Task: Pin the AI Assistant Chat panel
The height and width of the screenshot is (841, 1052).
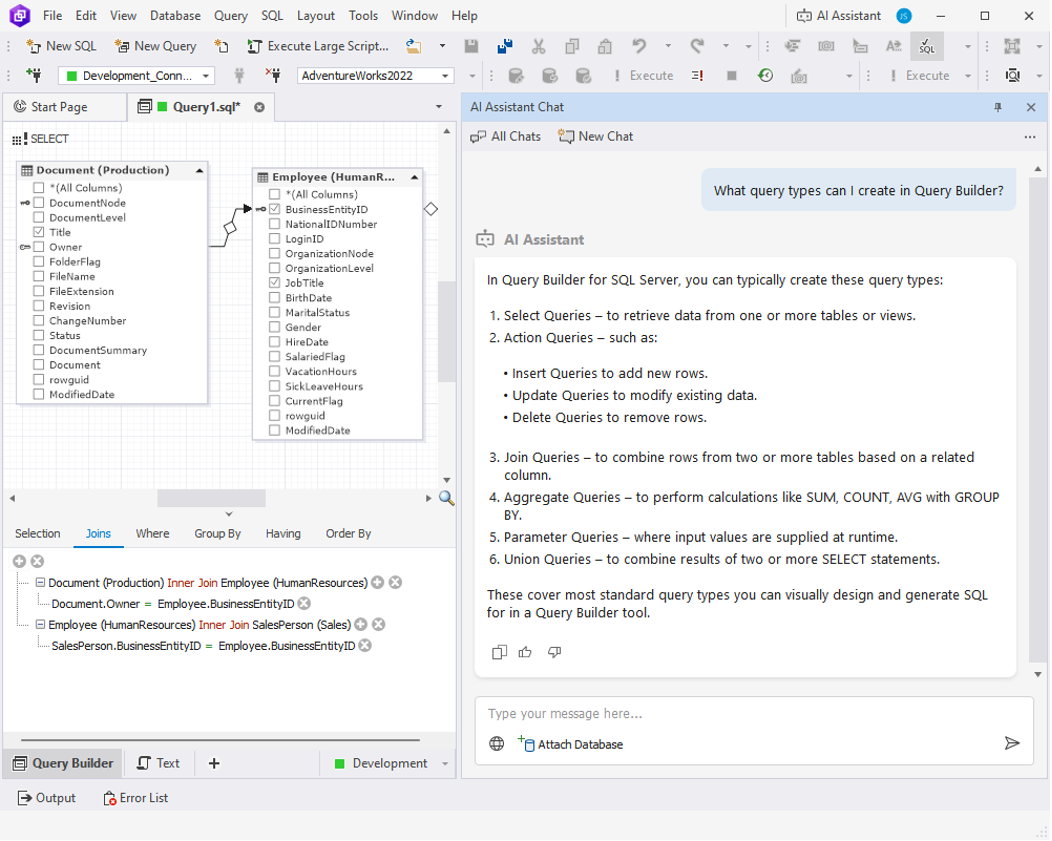Action: click(x=998, y=107)
